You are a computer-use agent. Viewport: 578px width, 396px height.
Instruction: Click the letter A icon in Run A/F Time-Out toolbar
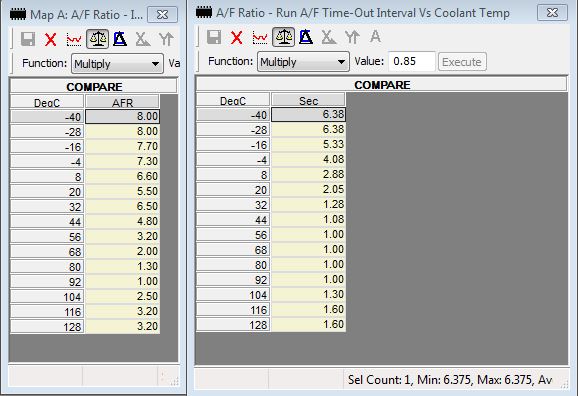pos(375,37)
